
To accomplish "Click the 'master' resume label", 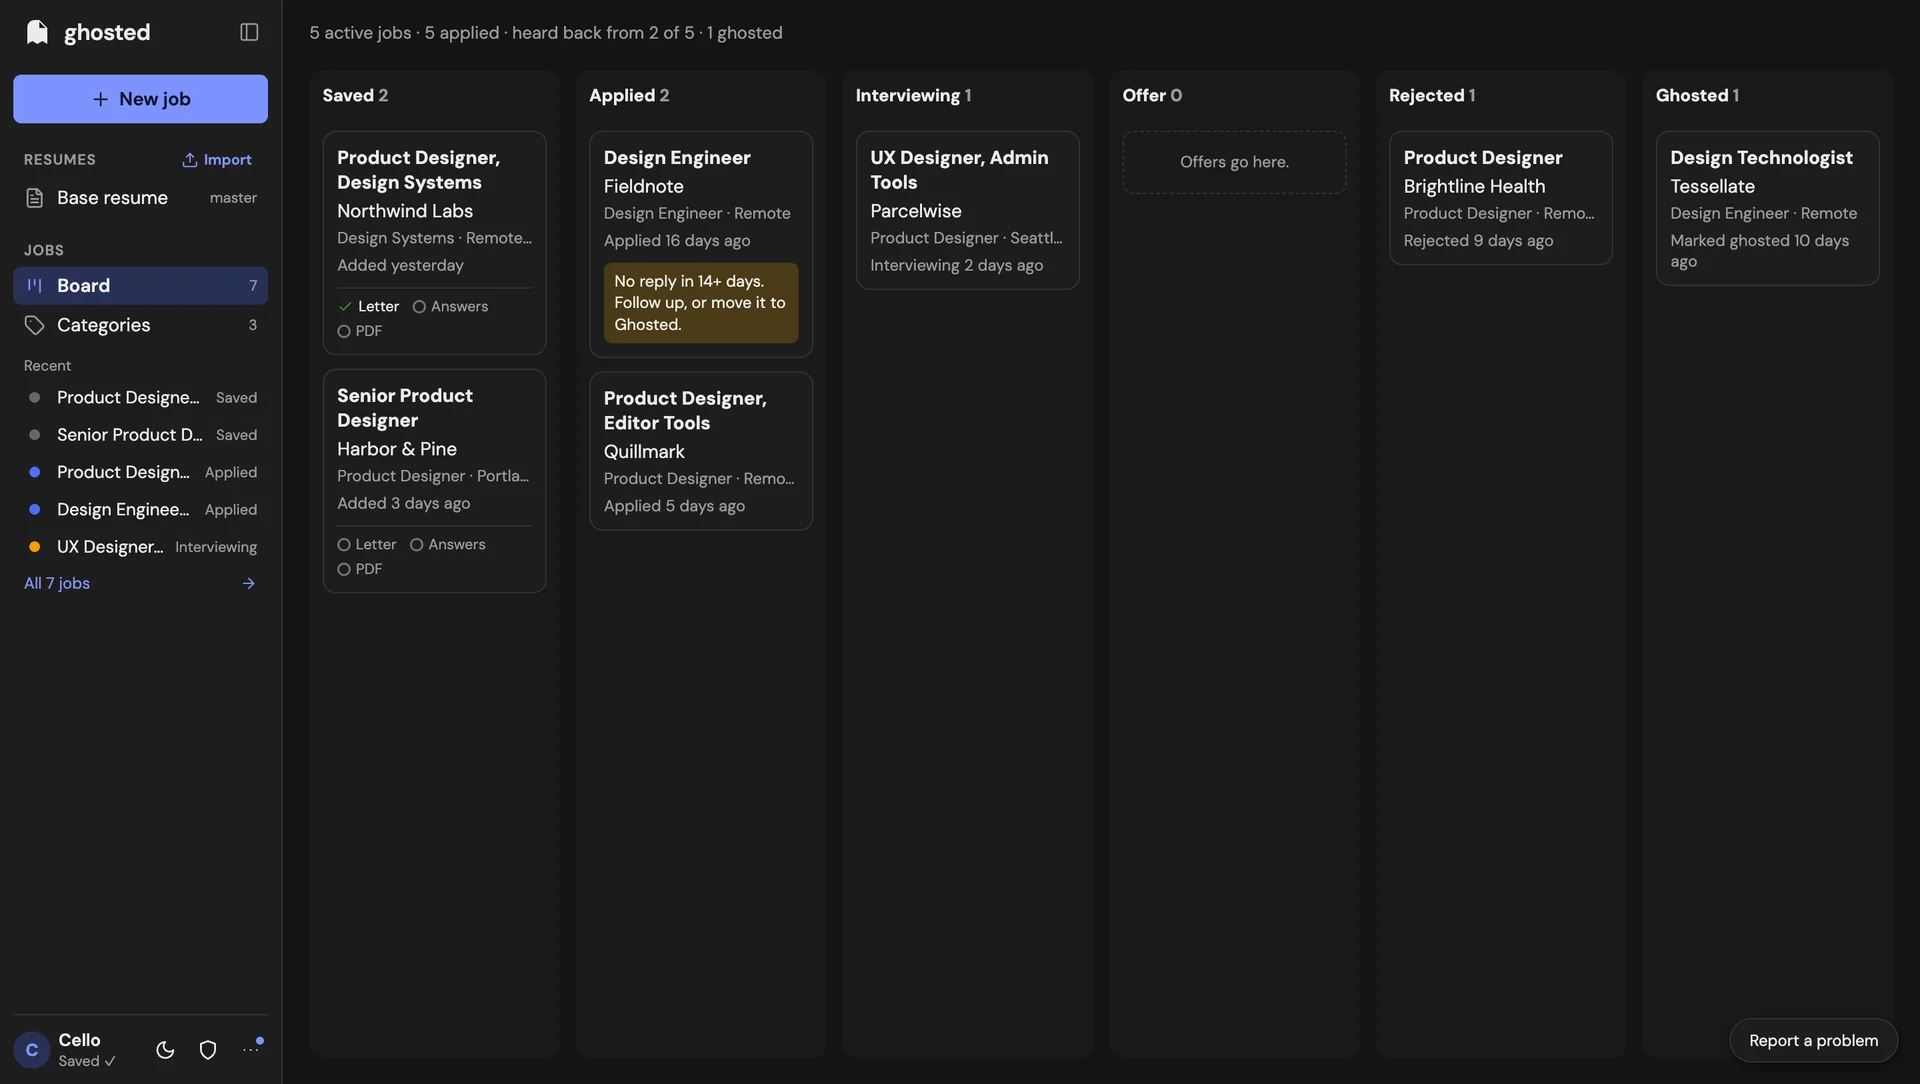I will pos(233,198).
